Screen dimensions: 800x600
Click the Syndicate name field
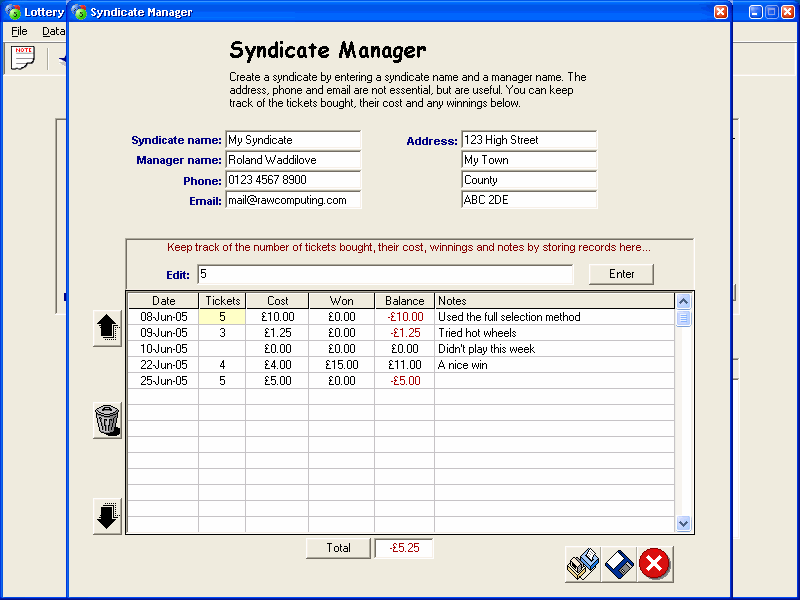pyautogui.click(x=292, y=140)
